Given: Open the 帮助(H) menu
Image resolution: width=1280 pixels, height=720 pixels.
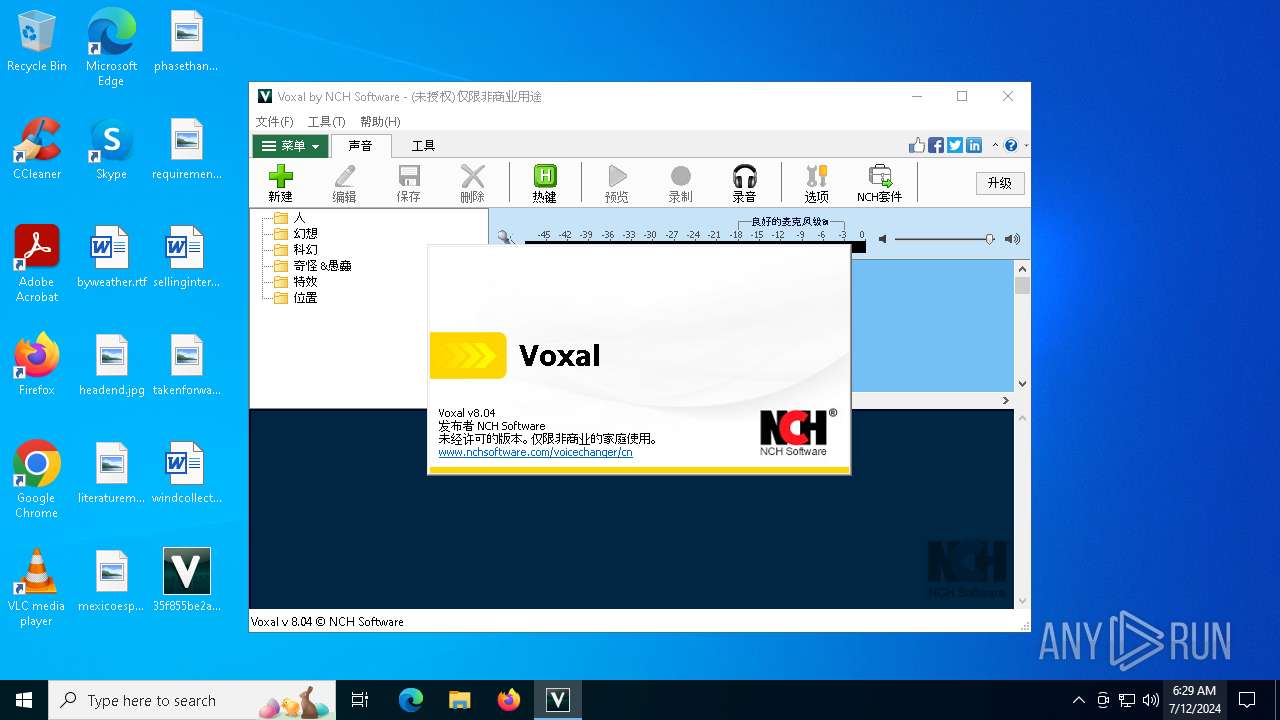Looking at the screenshot, I should click(380, 121).
